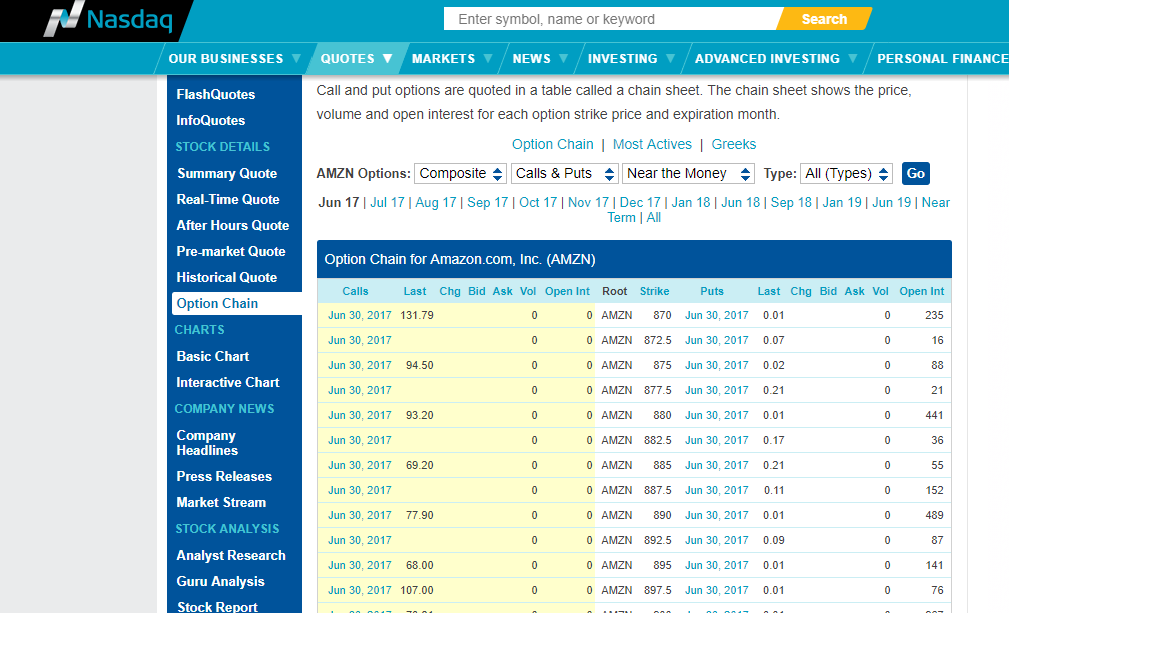The image size is (1152, 648).
Task: Click the symbol search input field
Action: 611,19
